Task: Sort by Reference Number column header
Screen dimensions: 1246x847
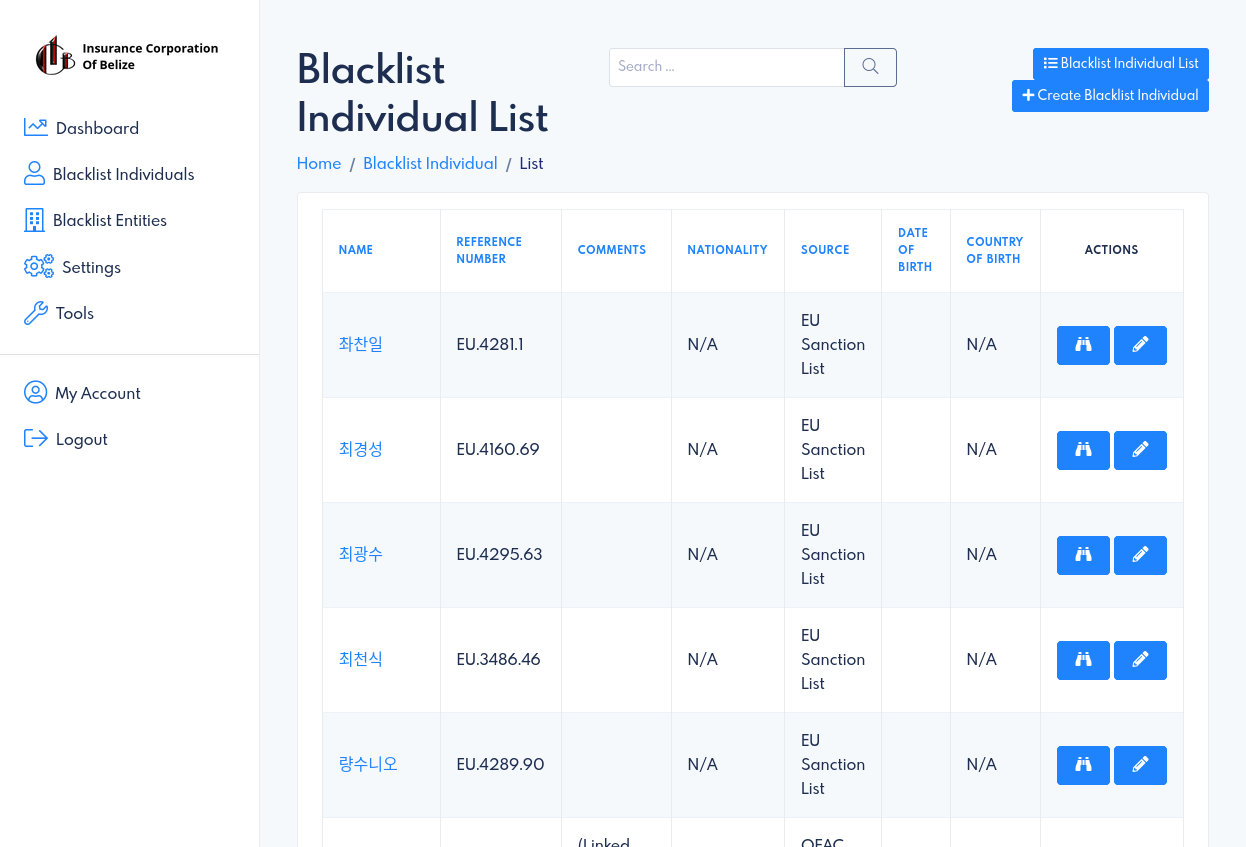Action: (489, 250)
